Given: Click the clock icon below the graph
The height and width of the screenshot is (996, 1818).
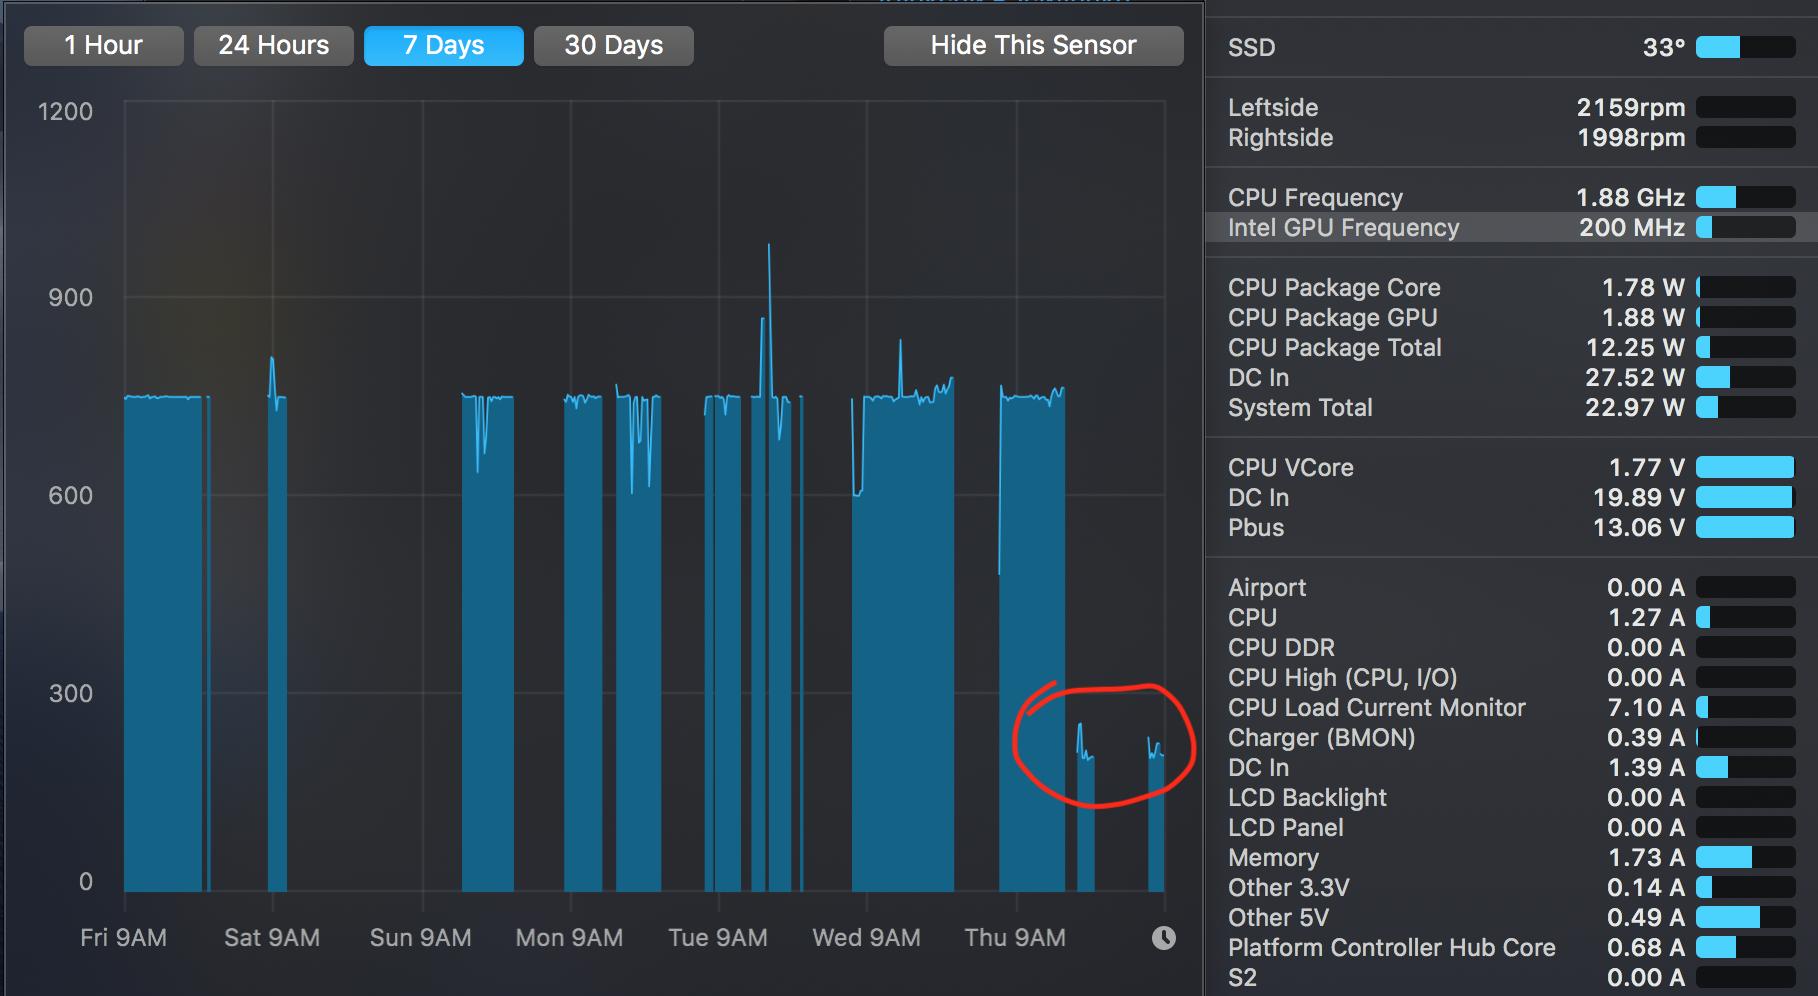Looking at the screenshot, I should pyautogui.click(x=1163, y=938).
